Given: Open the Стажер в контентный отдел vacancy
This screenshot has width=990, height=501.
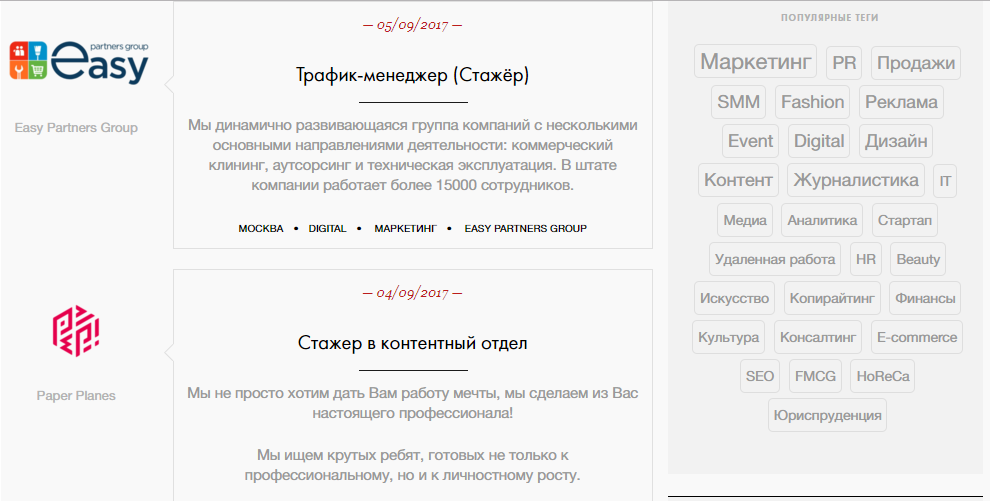Looking at the screenshot, I should [x=413, y=343].
